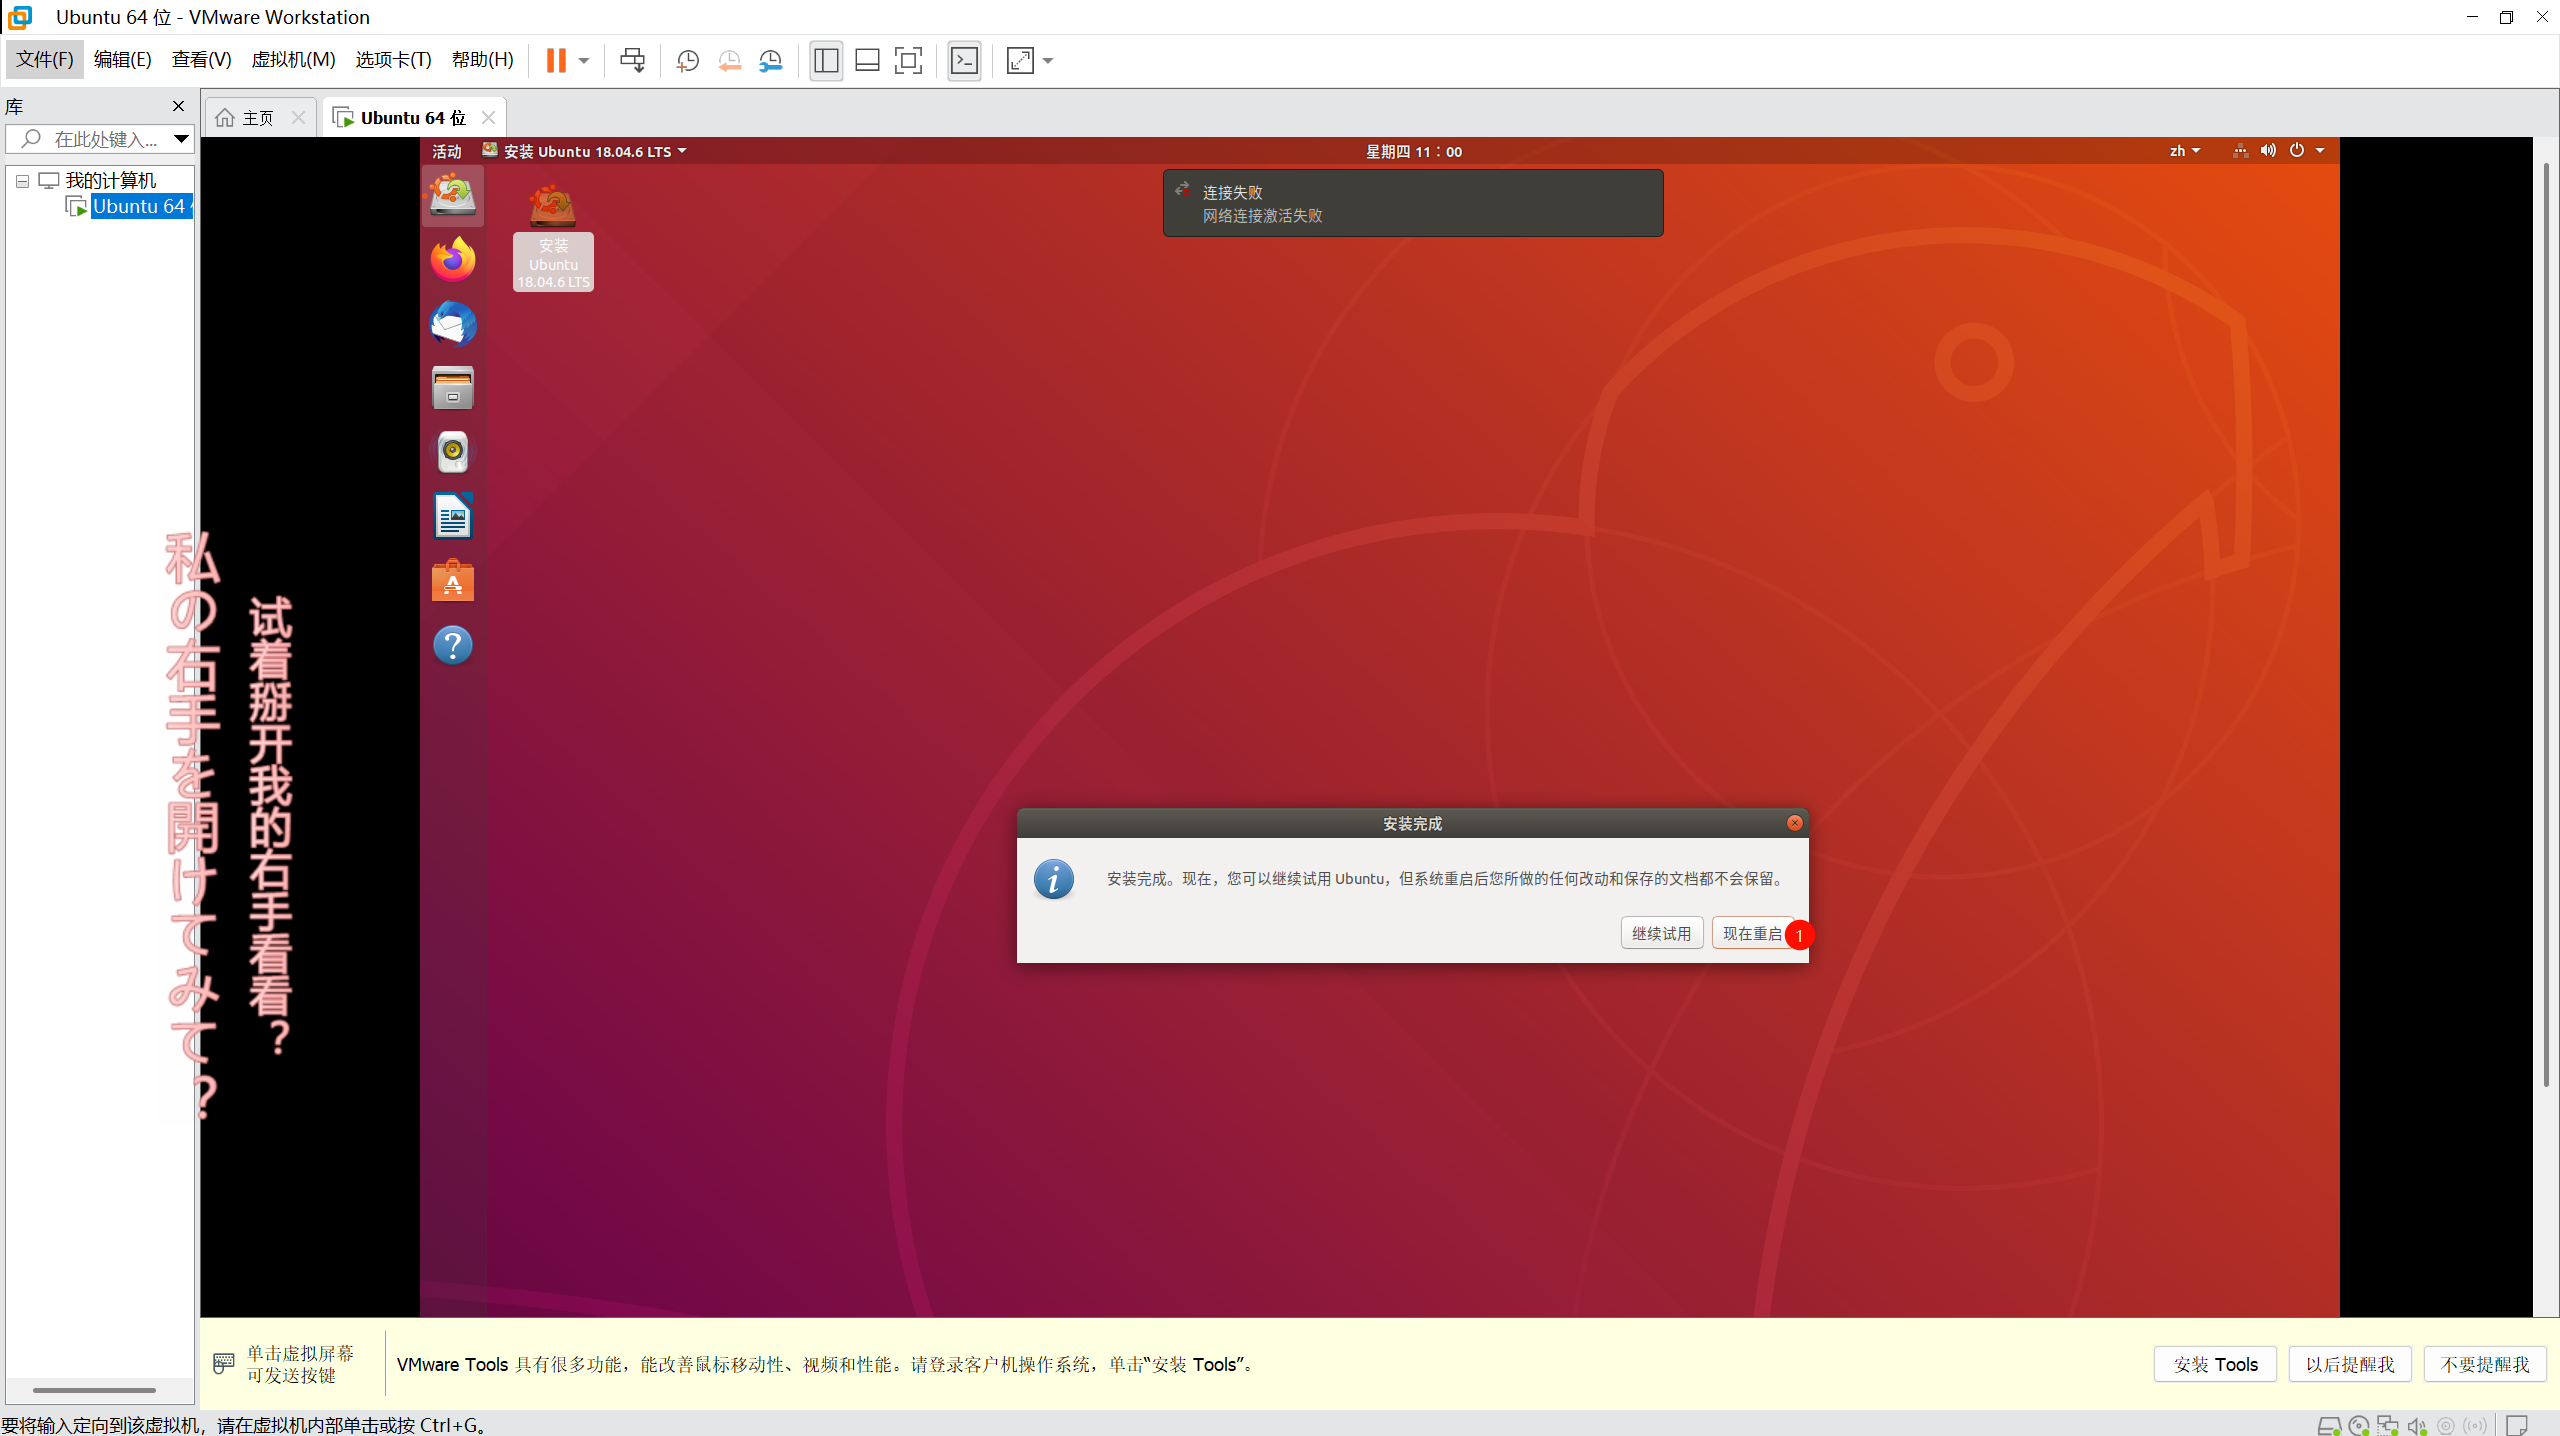
Task: Open Ubuntu Software from the dock
Action: [x=453, y=581]
